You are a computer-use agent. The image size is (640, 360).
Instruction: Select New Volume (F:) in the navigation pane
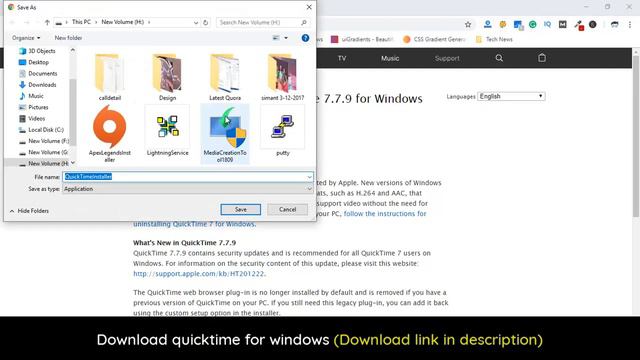tap(44, 141)
